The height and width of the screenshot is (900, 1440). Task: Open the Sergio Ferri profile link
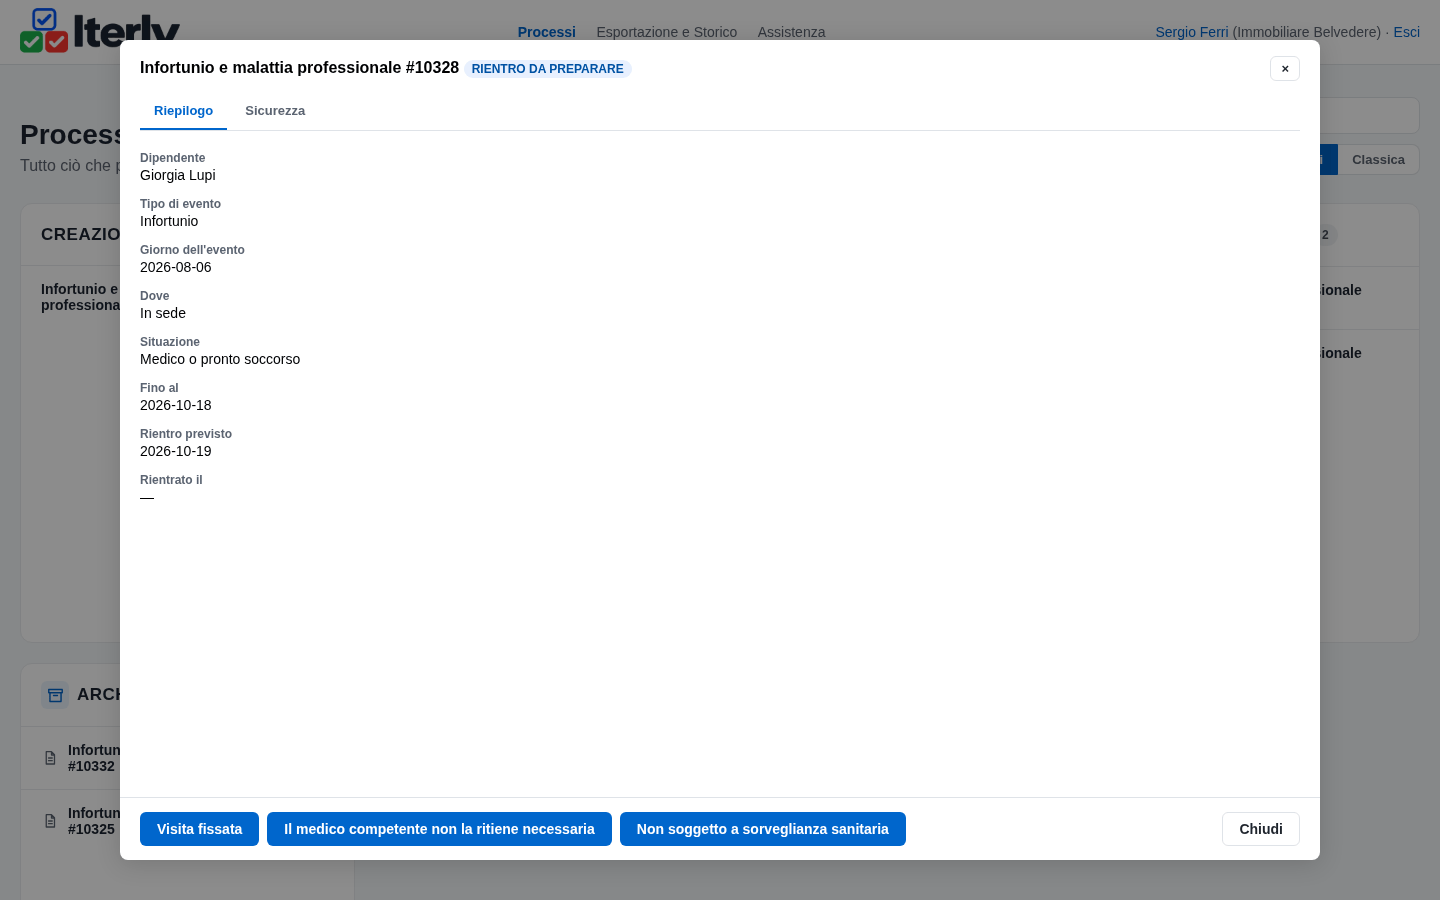(x=1192, y=32)
